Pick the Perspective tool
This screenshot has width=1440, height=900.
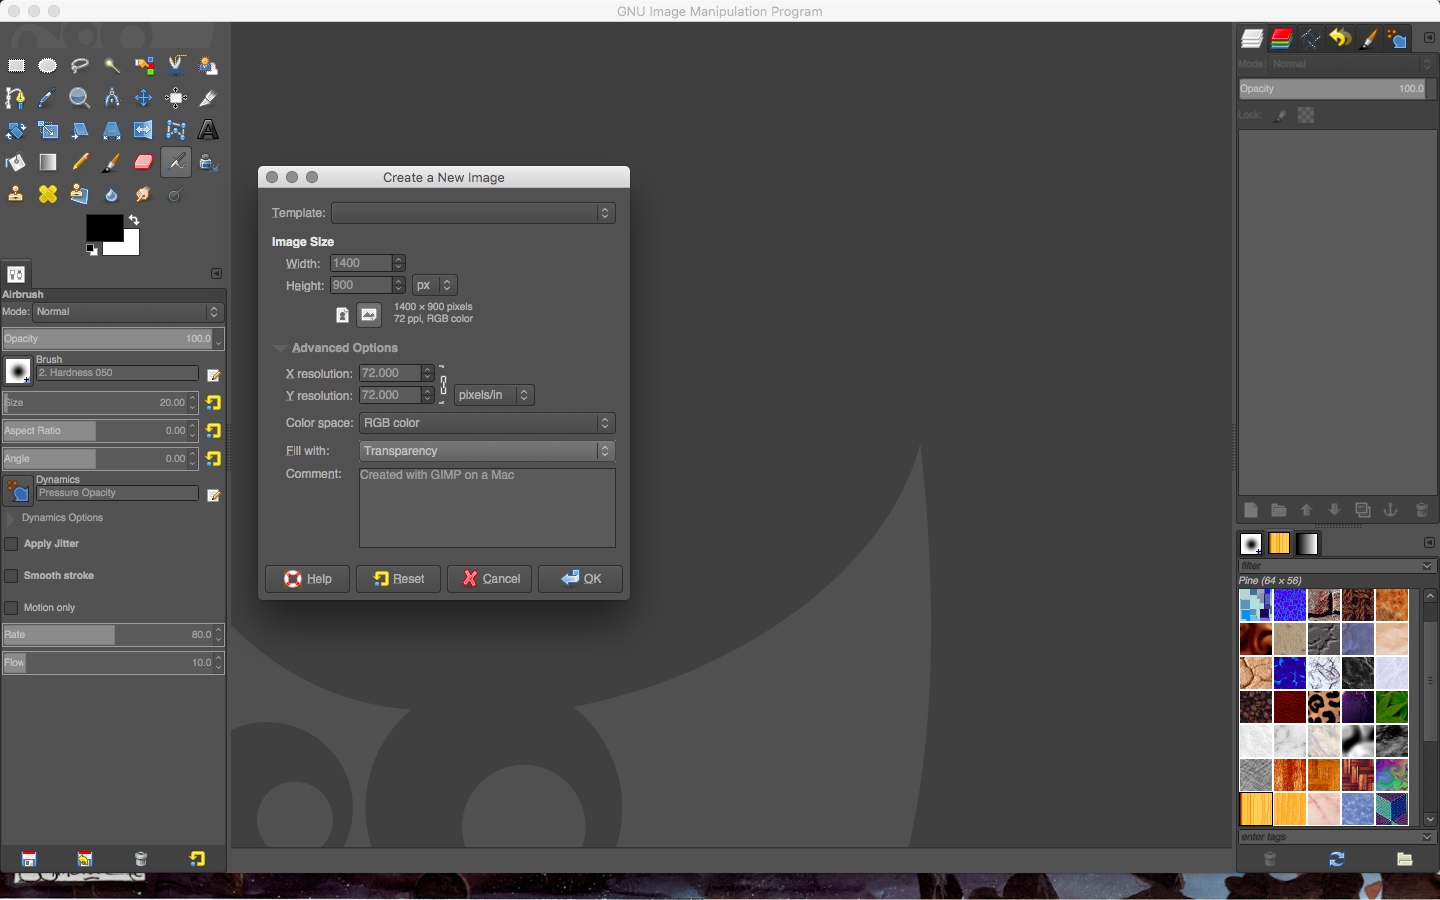click(x=112, y=130)
